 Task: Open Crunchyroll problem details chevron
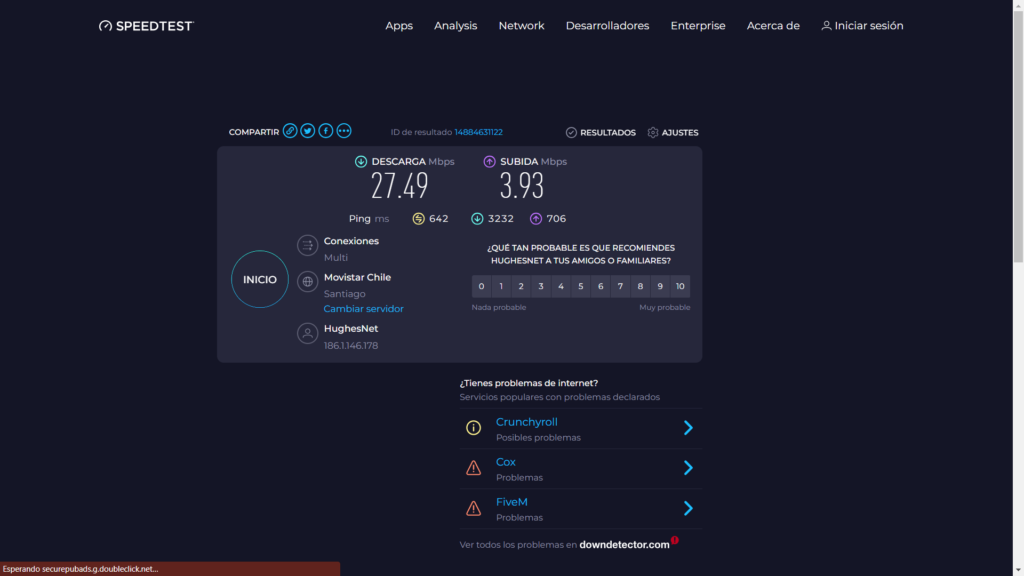pyautogui.click(x=688, y=428)
